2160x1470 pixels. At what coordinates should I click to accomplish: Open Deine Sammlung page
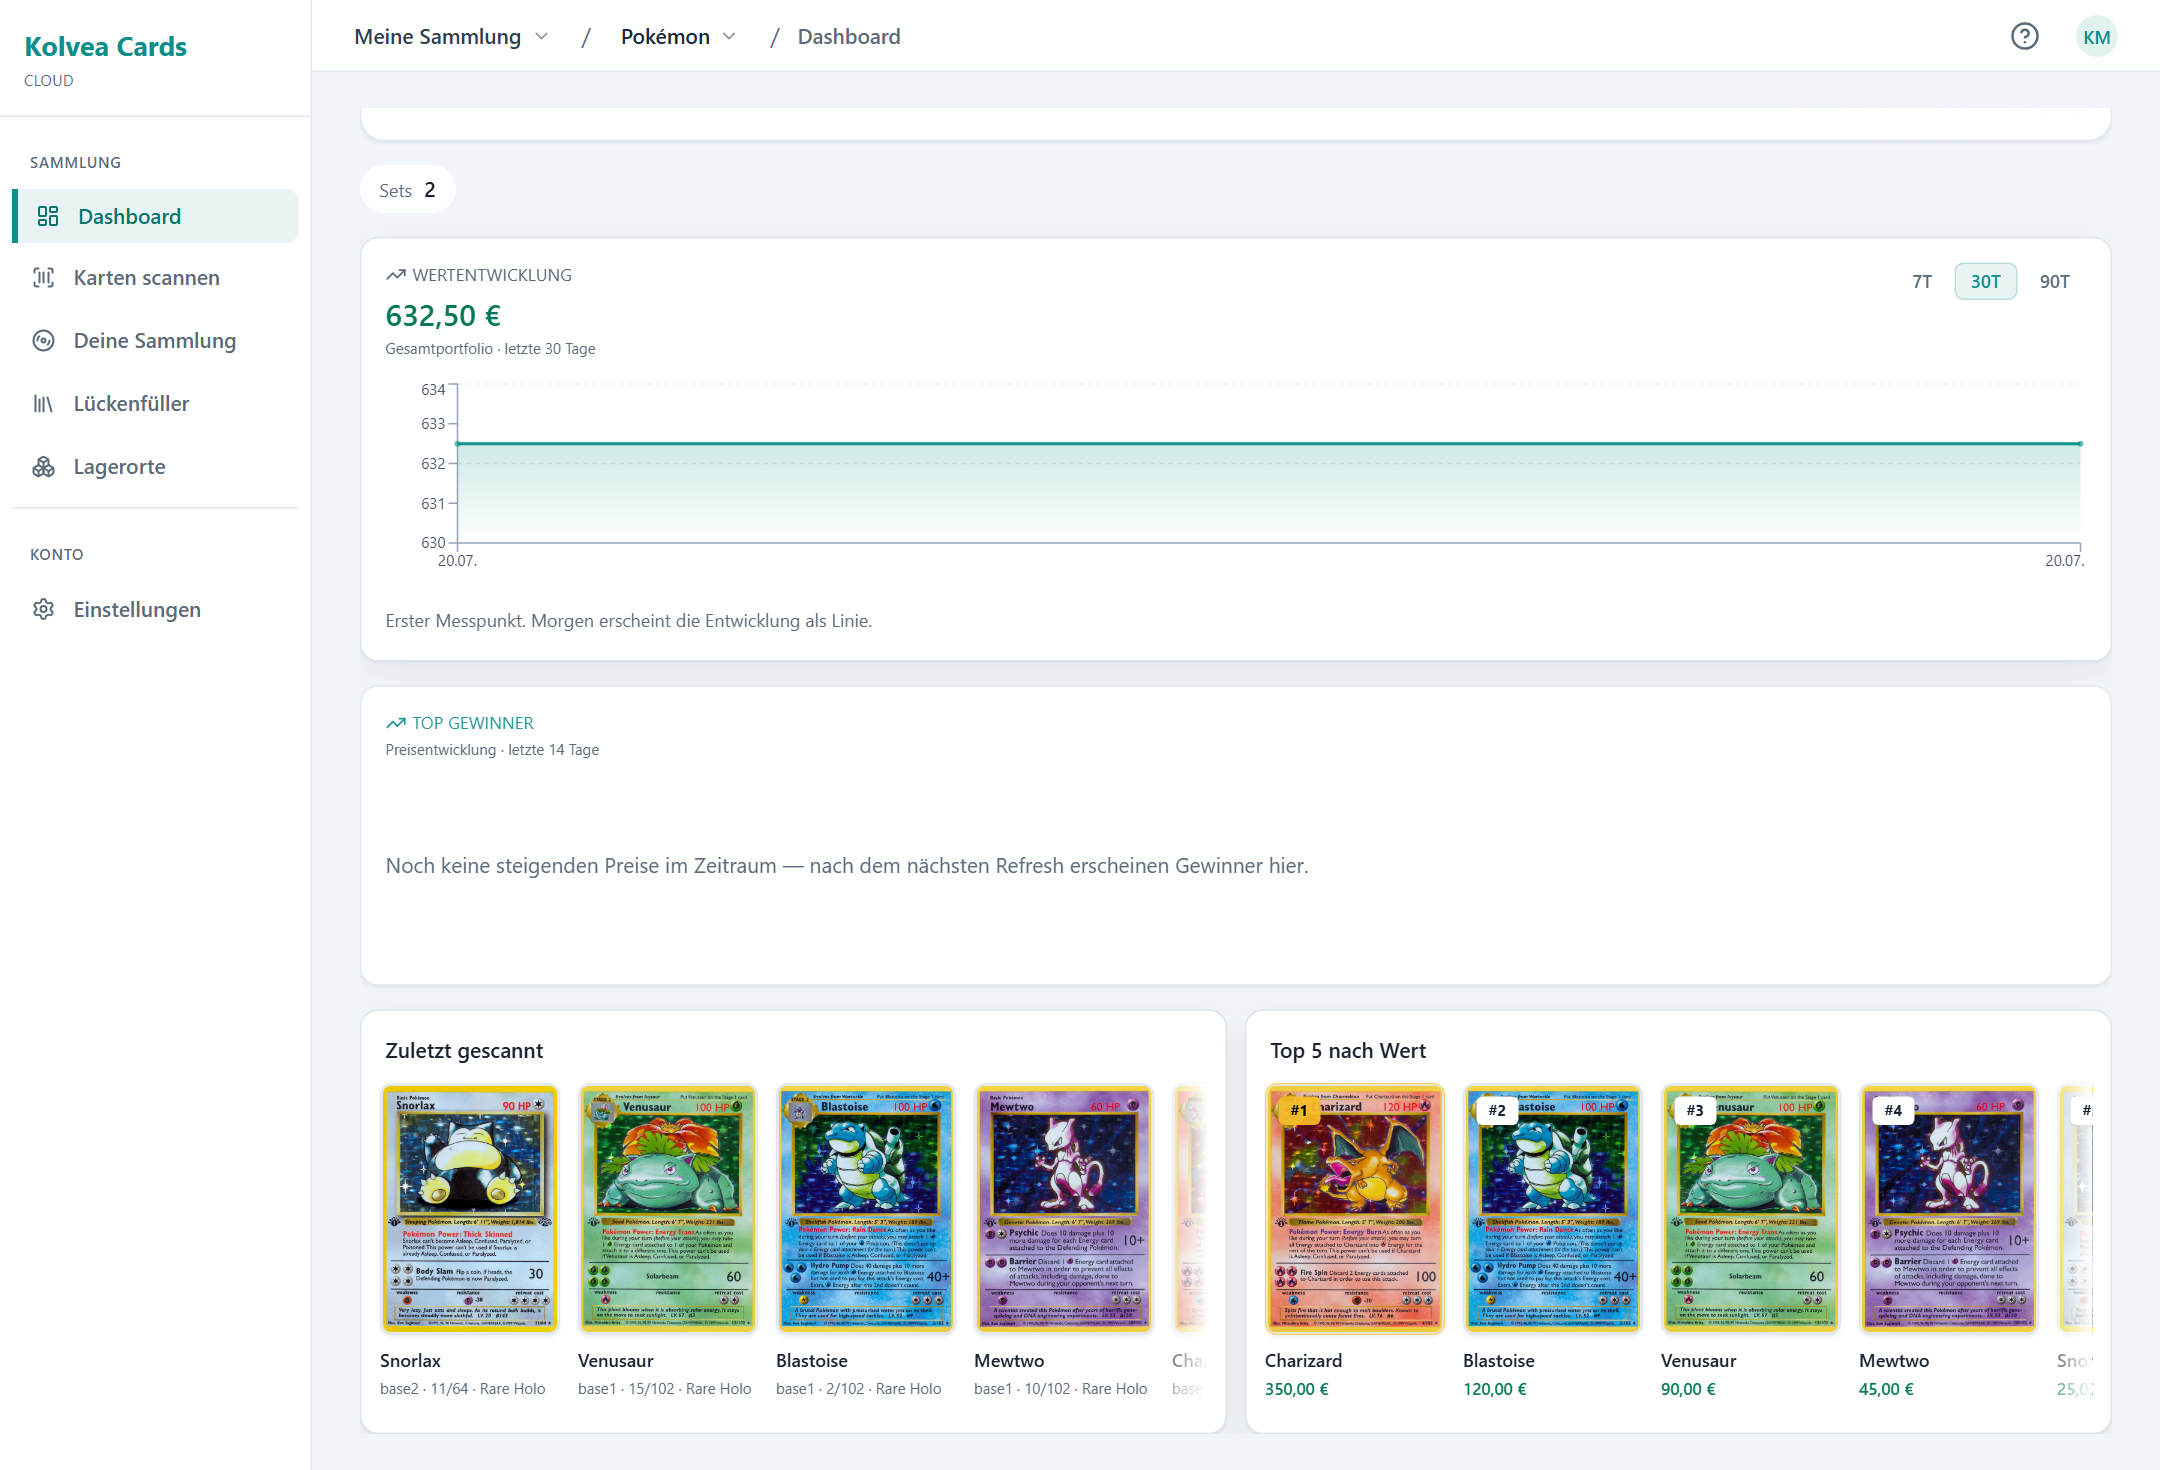[155, 341]
